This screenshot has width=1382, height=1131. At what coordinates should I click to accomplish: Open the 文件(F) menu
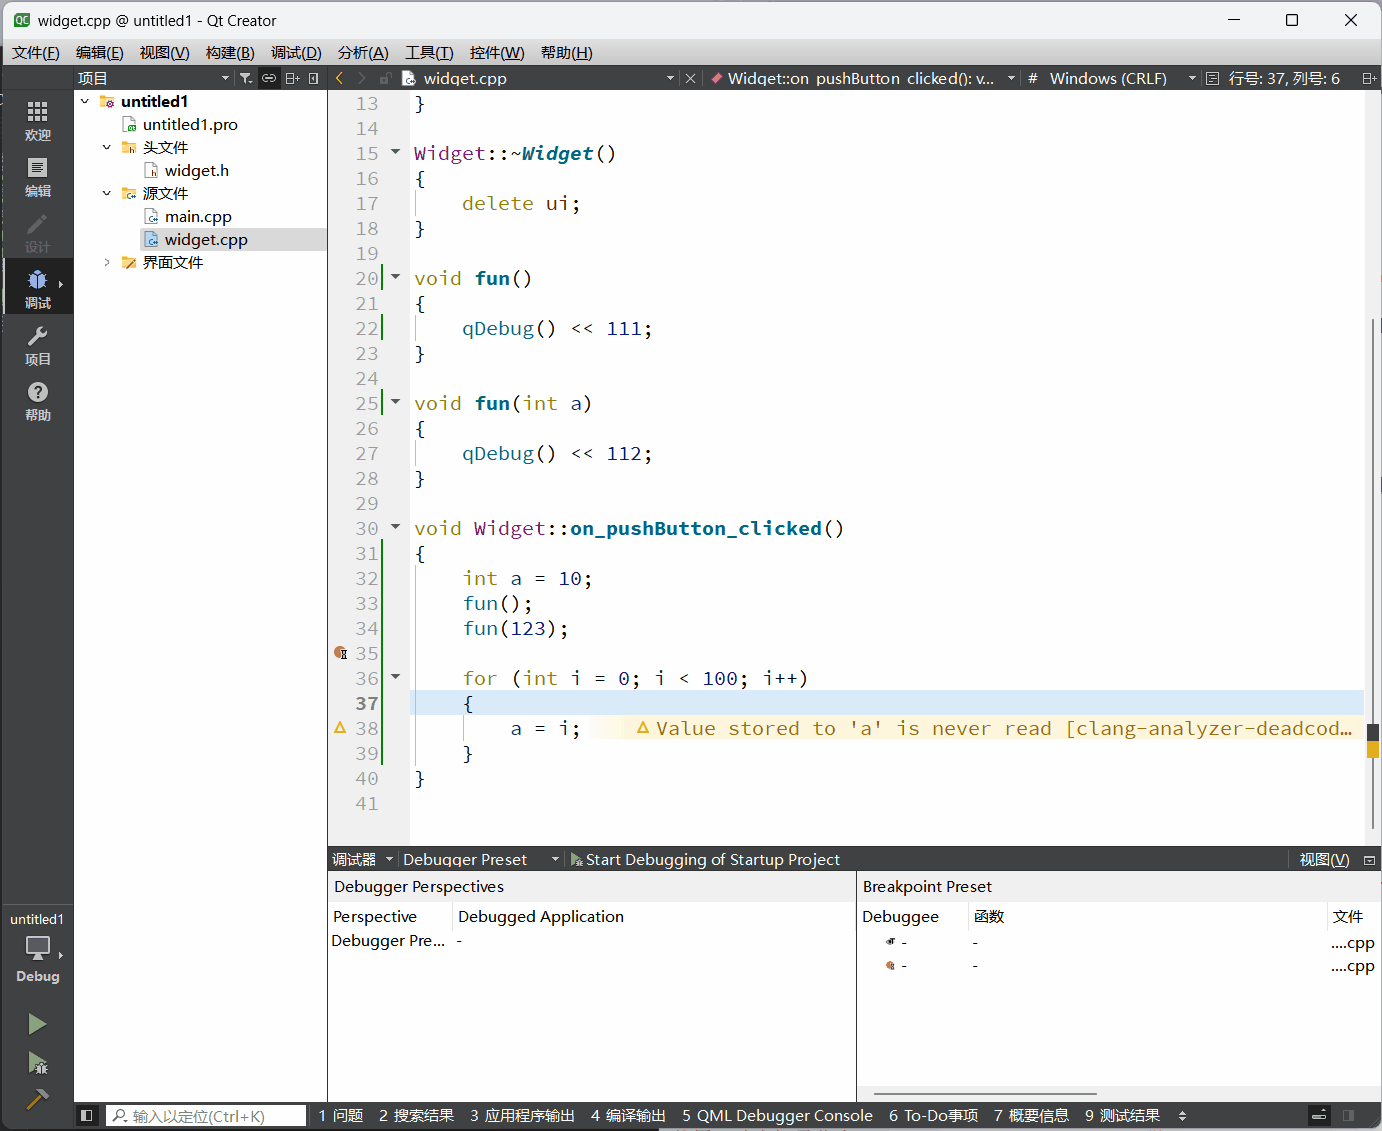point(36,53)
